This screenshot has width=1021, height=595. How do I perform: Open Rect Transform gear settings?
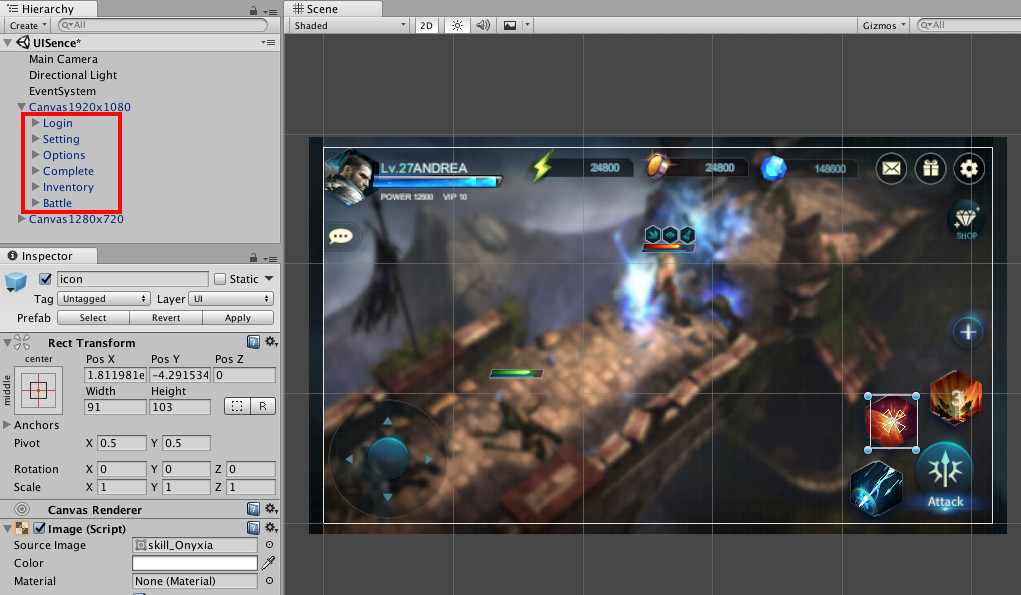(271, 342)
